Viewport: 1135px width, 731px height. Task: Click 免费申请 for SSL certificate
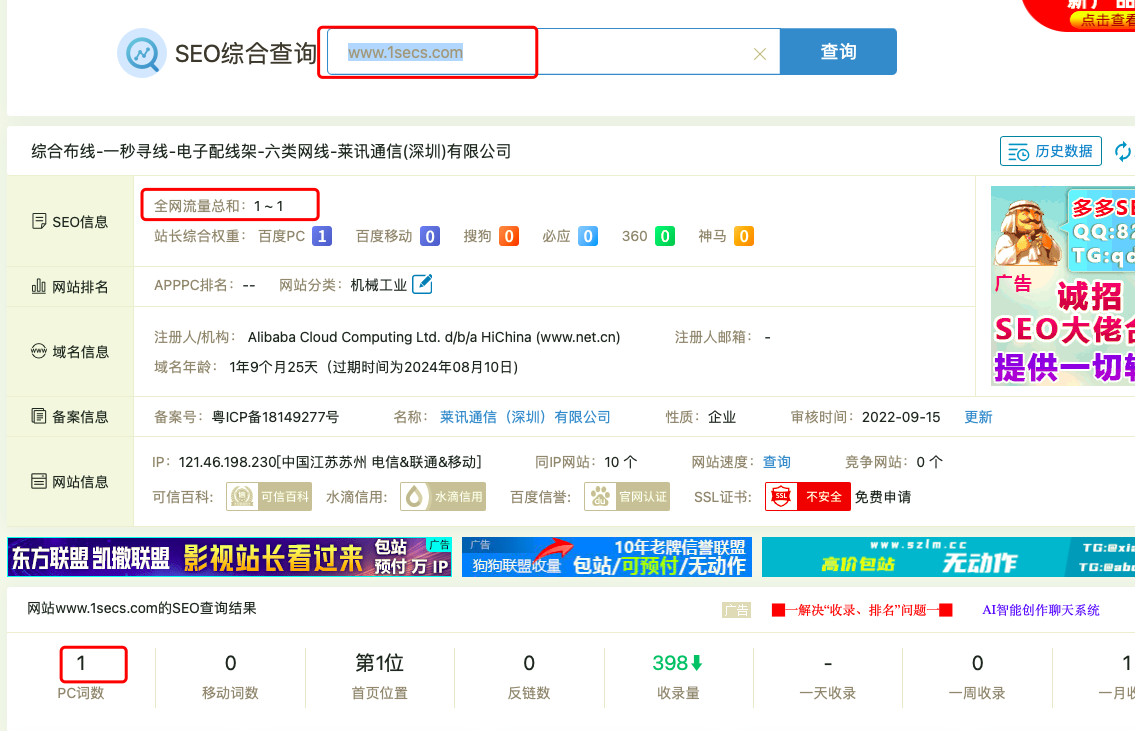pos(882,497)
